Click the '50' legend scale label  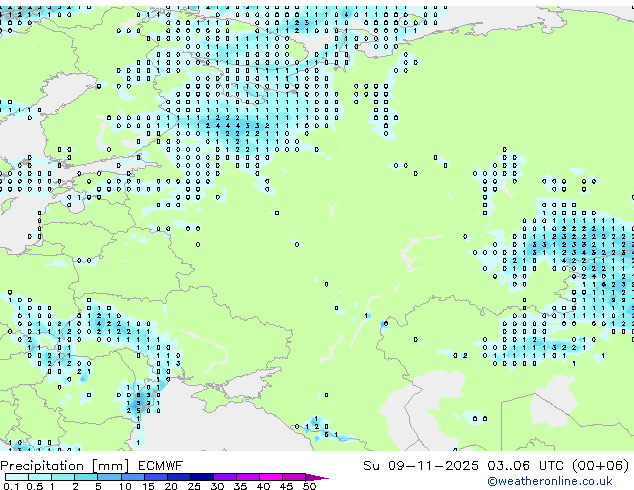point(309,486)
